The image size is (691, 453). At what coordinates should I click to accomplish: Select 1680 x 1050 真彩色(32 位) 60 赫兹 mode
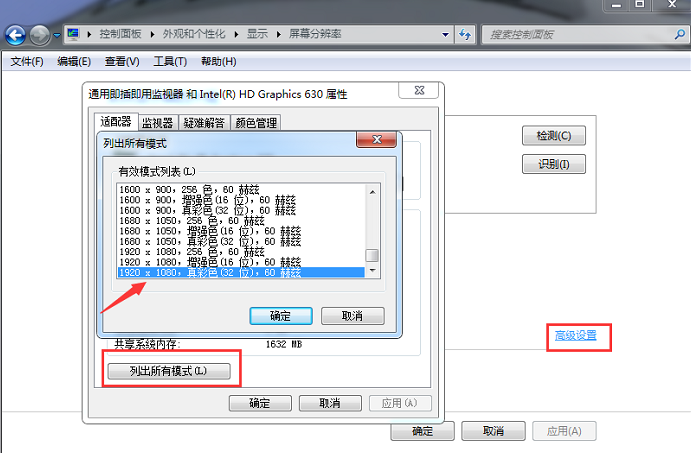coord(210,241)
